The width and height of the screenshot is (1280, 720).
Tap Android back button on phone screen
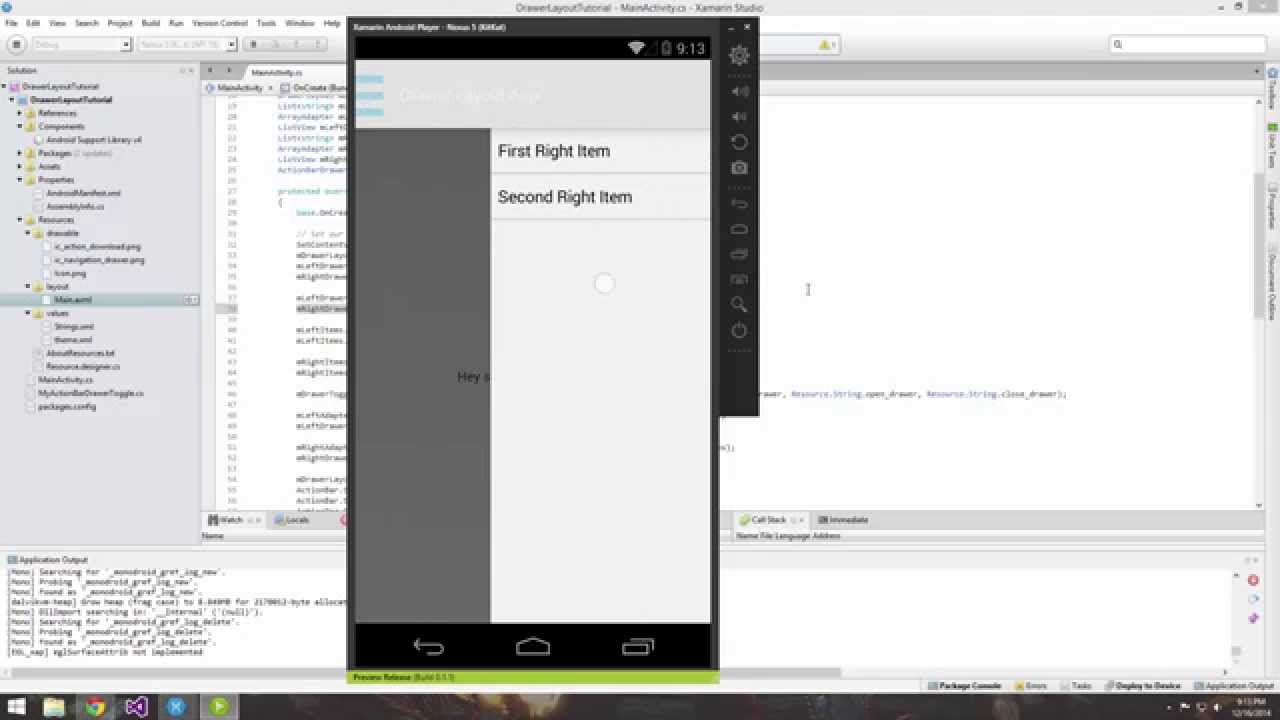tap(428, 647)
